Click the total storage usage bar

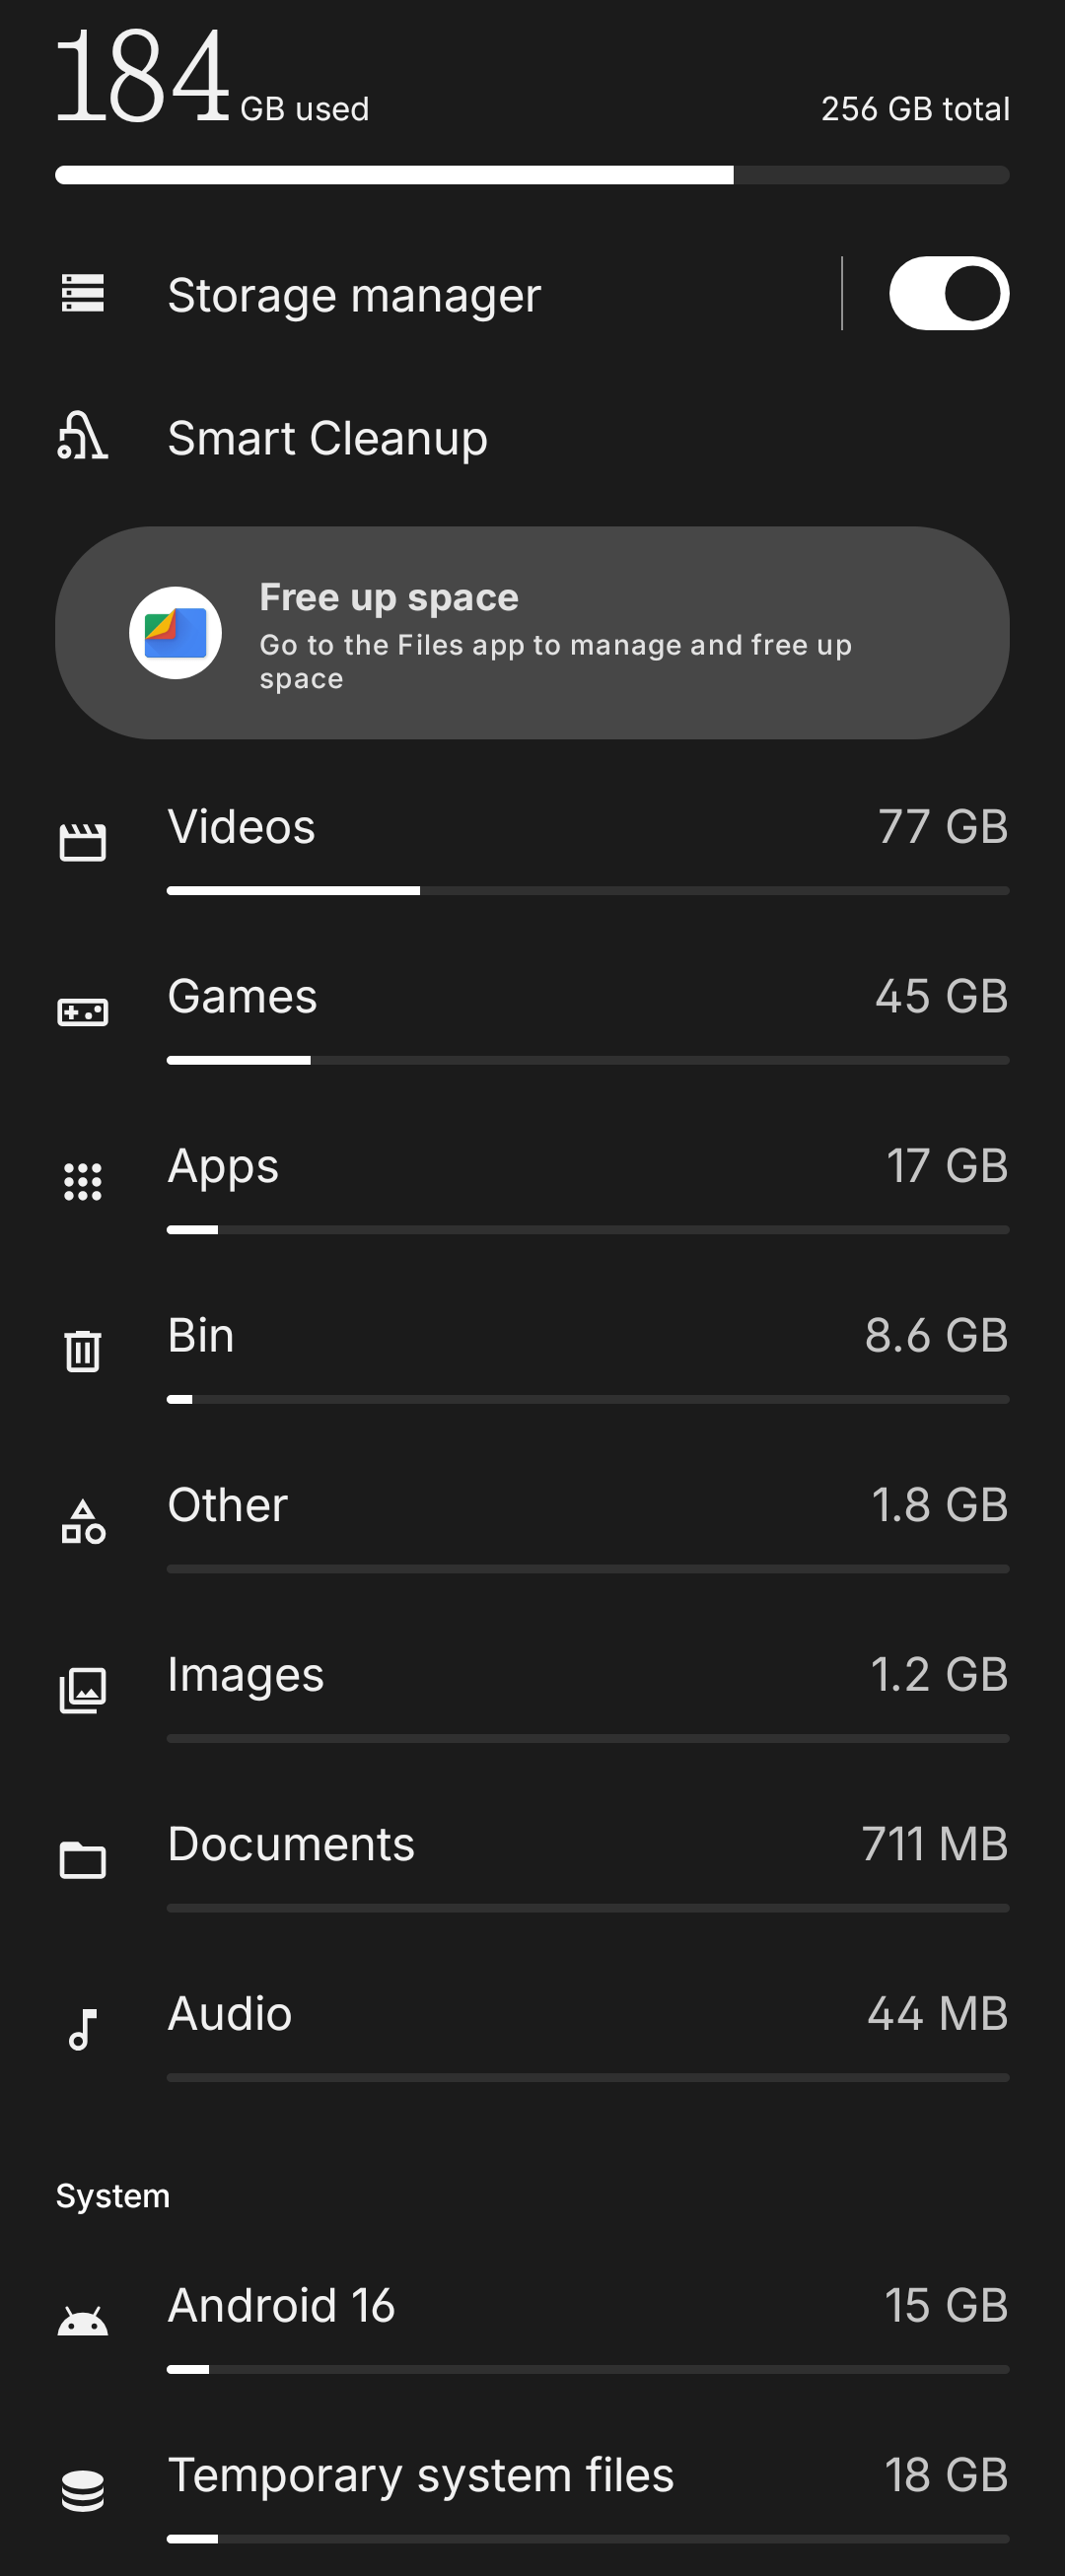pos(532,175)
